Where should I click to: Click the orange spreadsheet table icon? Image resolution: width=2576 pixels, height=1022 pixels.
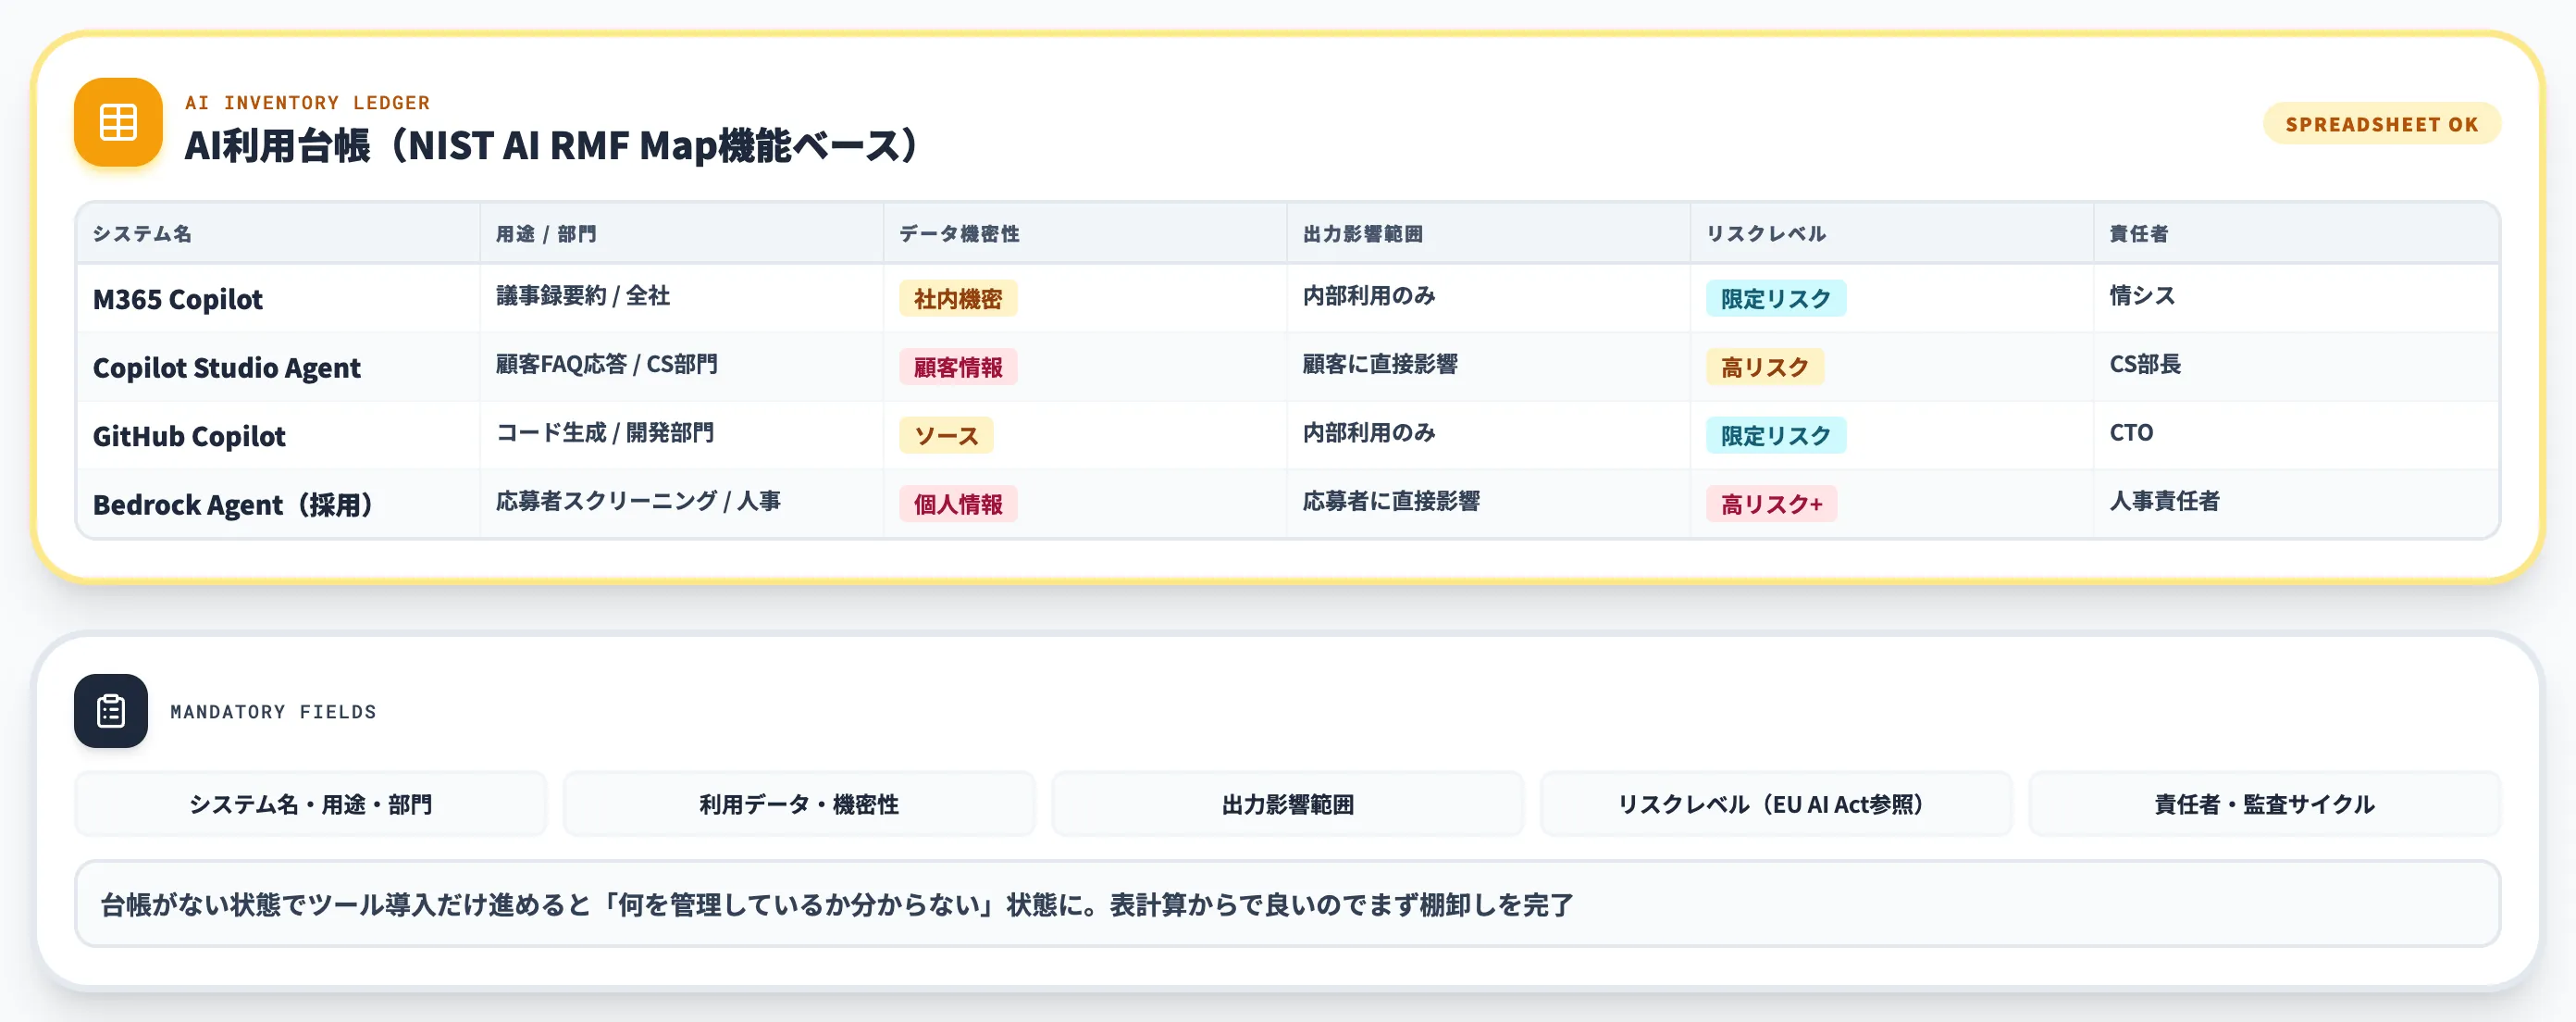118,122
